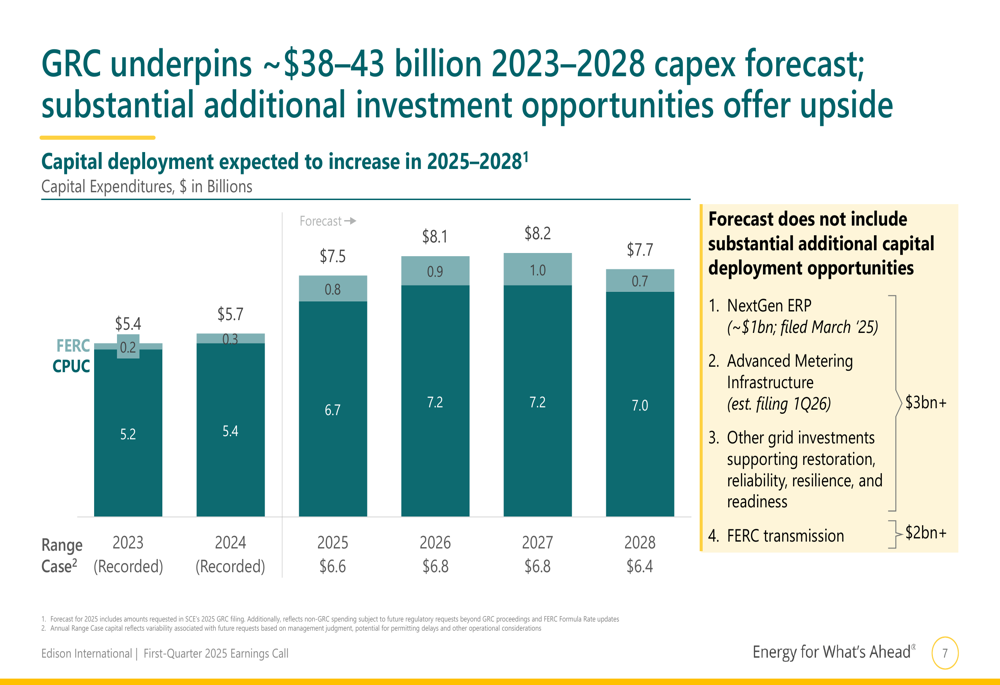Click the $8.2 total above 2027 bar

[x=538, y=233]
